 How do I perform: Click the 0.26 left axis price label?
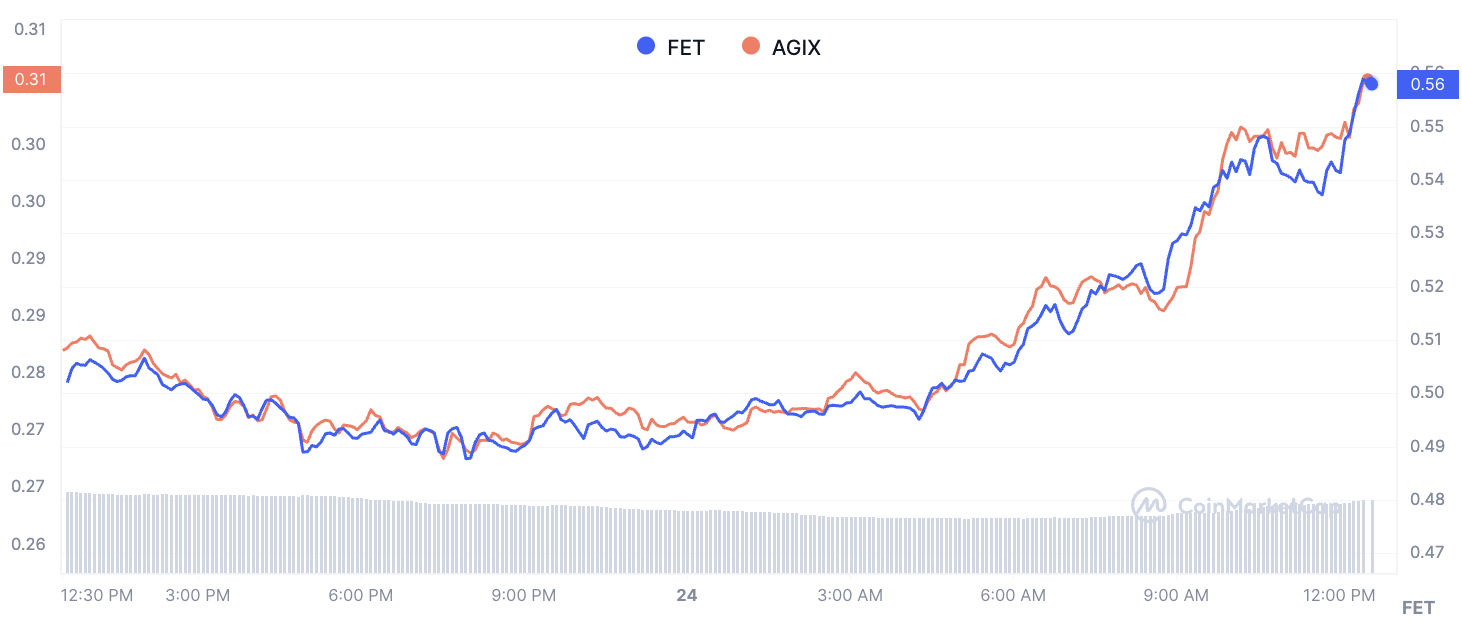(x=30, y=544)
